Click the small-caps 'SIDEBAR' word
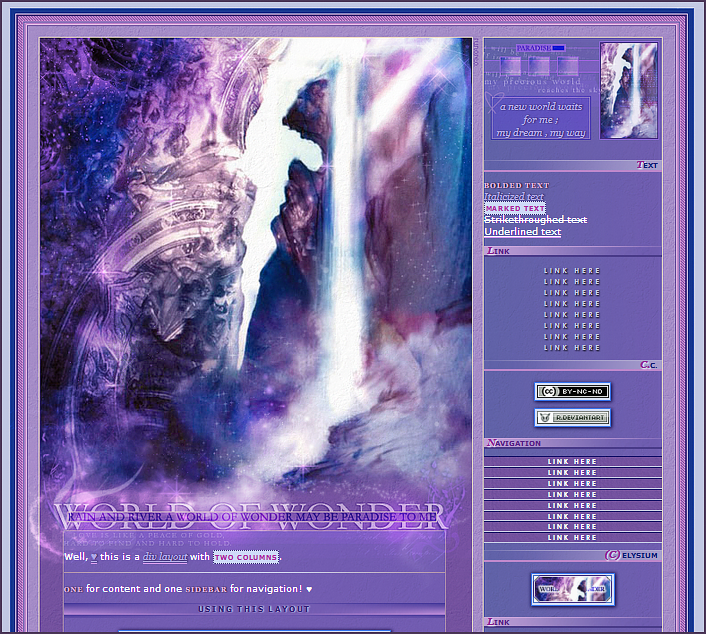Screen dimensions: 706x634 [206, 589]
